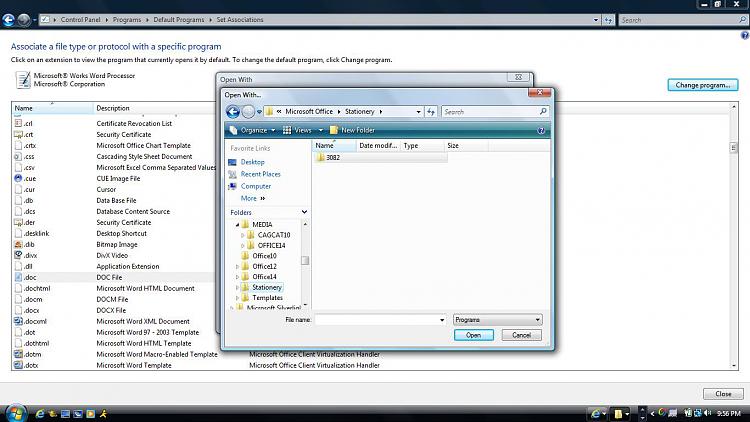Open Control Panel help icon

point(745,35)
